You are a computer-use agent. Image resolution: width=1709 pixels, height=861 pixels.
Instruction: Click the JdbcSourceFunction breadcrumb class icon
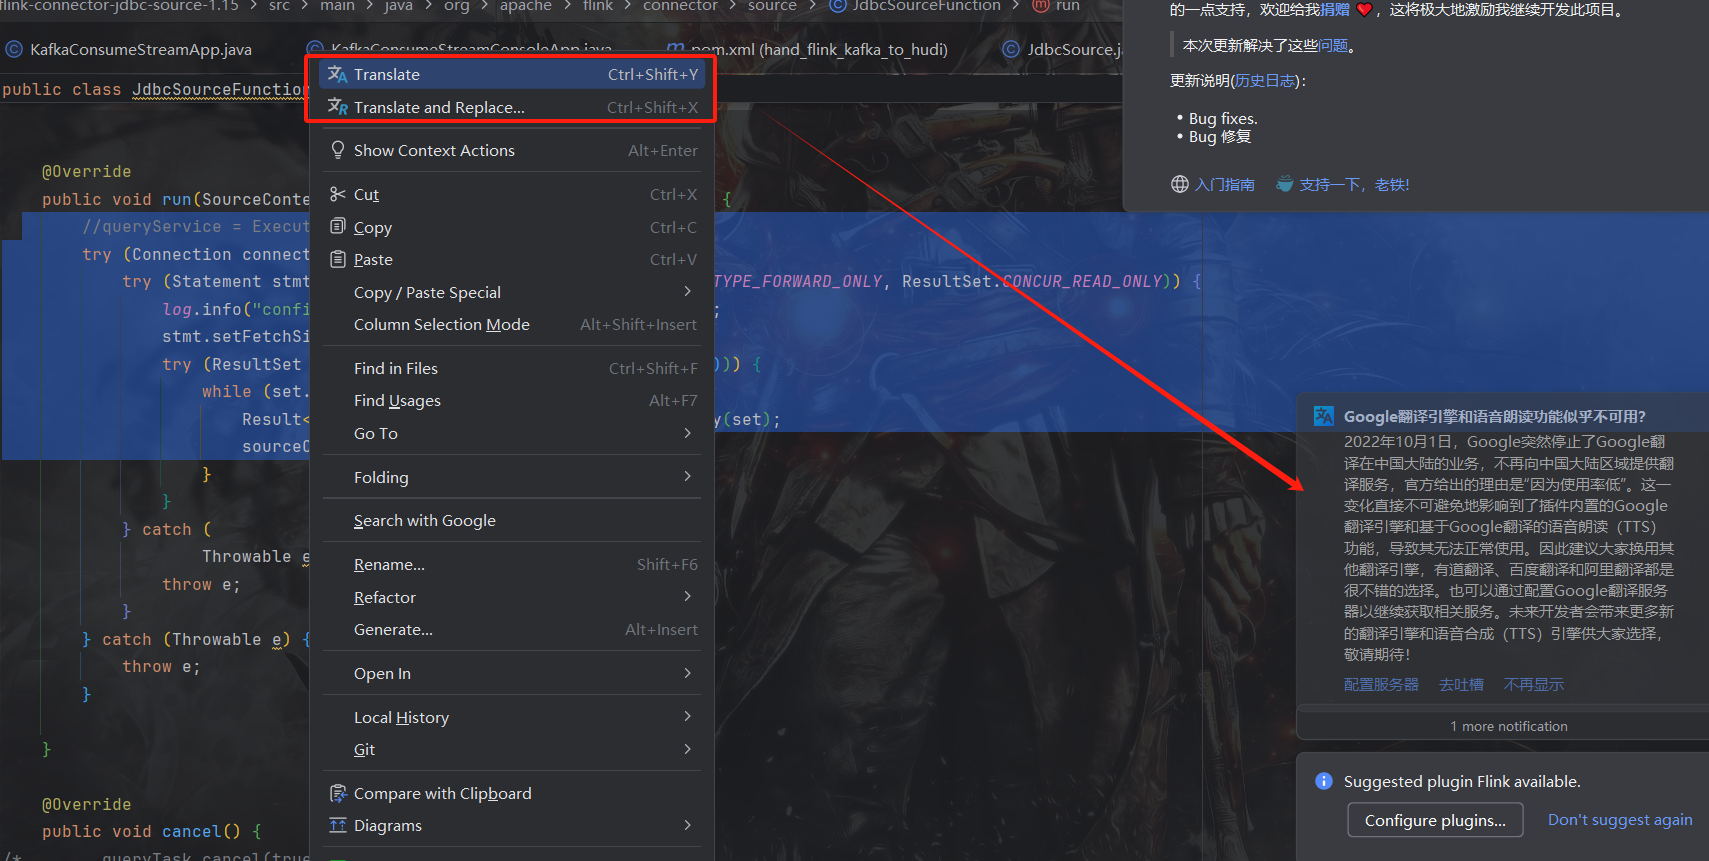pyautogui.click(x=838, y=5)
